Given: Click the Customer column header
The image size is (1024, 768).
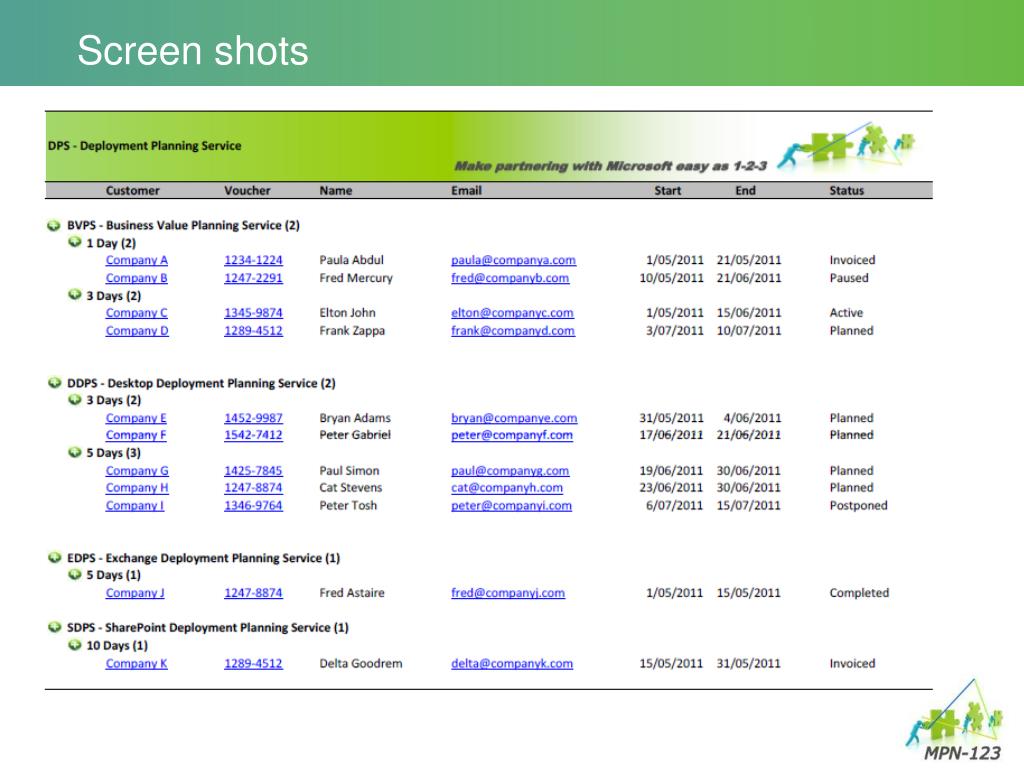Looking at the screenshot, I should click(133, 191).
